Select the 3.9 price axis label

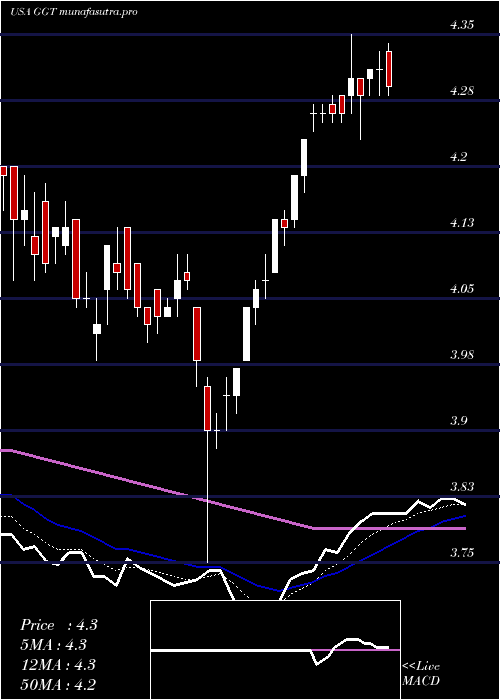coord(458,421)
